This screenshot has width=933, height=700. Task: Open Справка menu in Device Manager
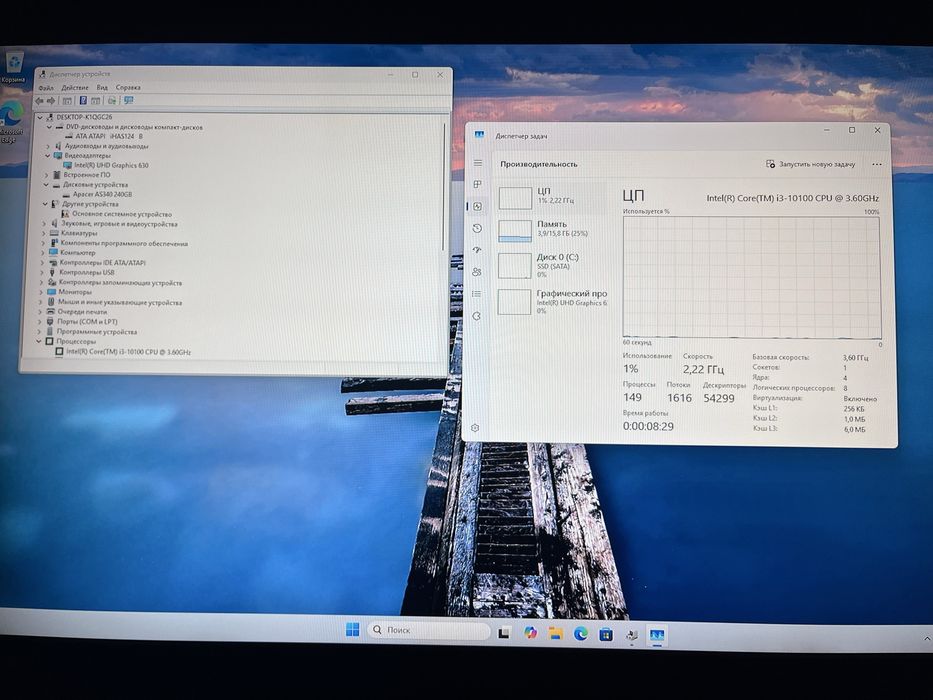(x=128, y=87)
